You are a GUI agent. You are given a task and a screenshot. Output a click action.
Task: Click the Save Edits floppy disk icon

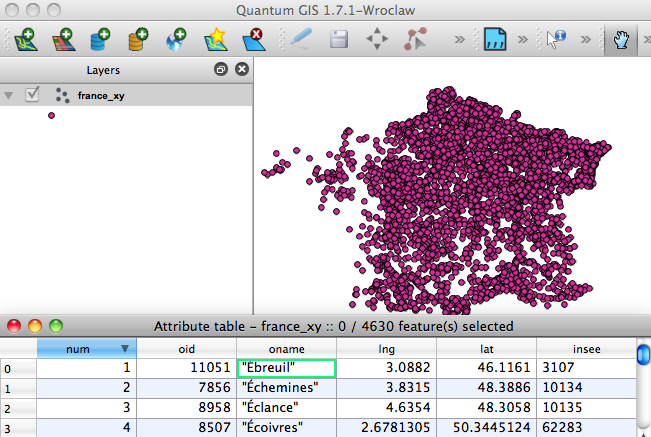coord(339,39)
